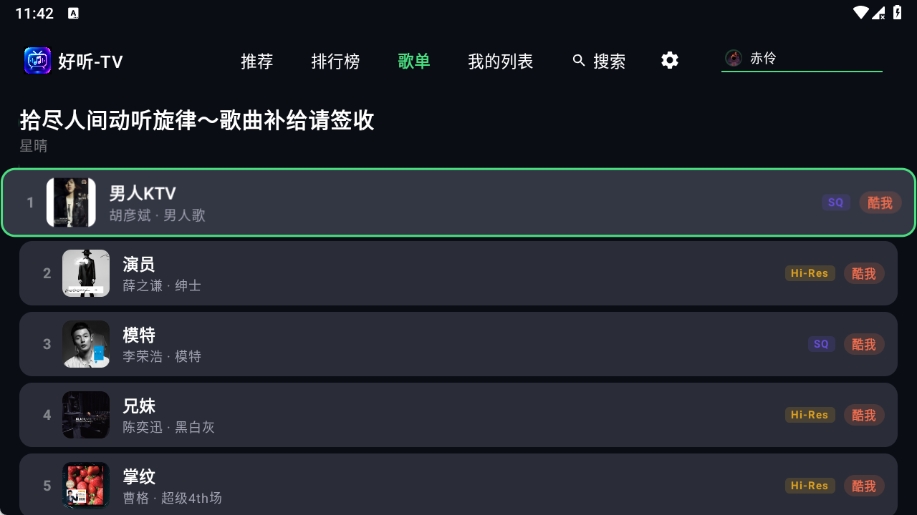Open the 男人KTV album cover thumbnail
Screen dimensions: 917x515
pyautogui.click(x=71, y=202)
